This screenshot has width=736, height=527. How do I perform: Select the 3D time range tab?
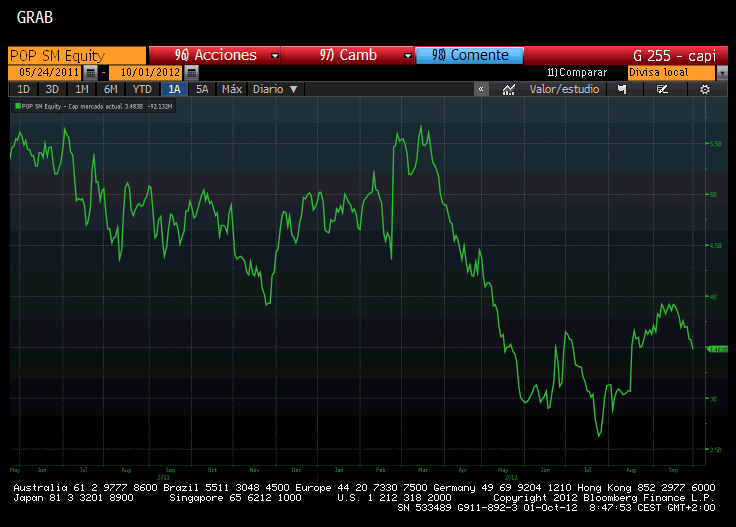[52, 89]
